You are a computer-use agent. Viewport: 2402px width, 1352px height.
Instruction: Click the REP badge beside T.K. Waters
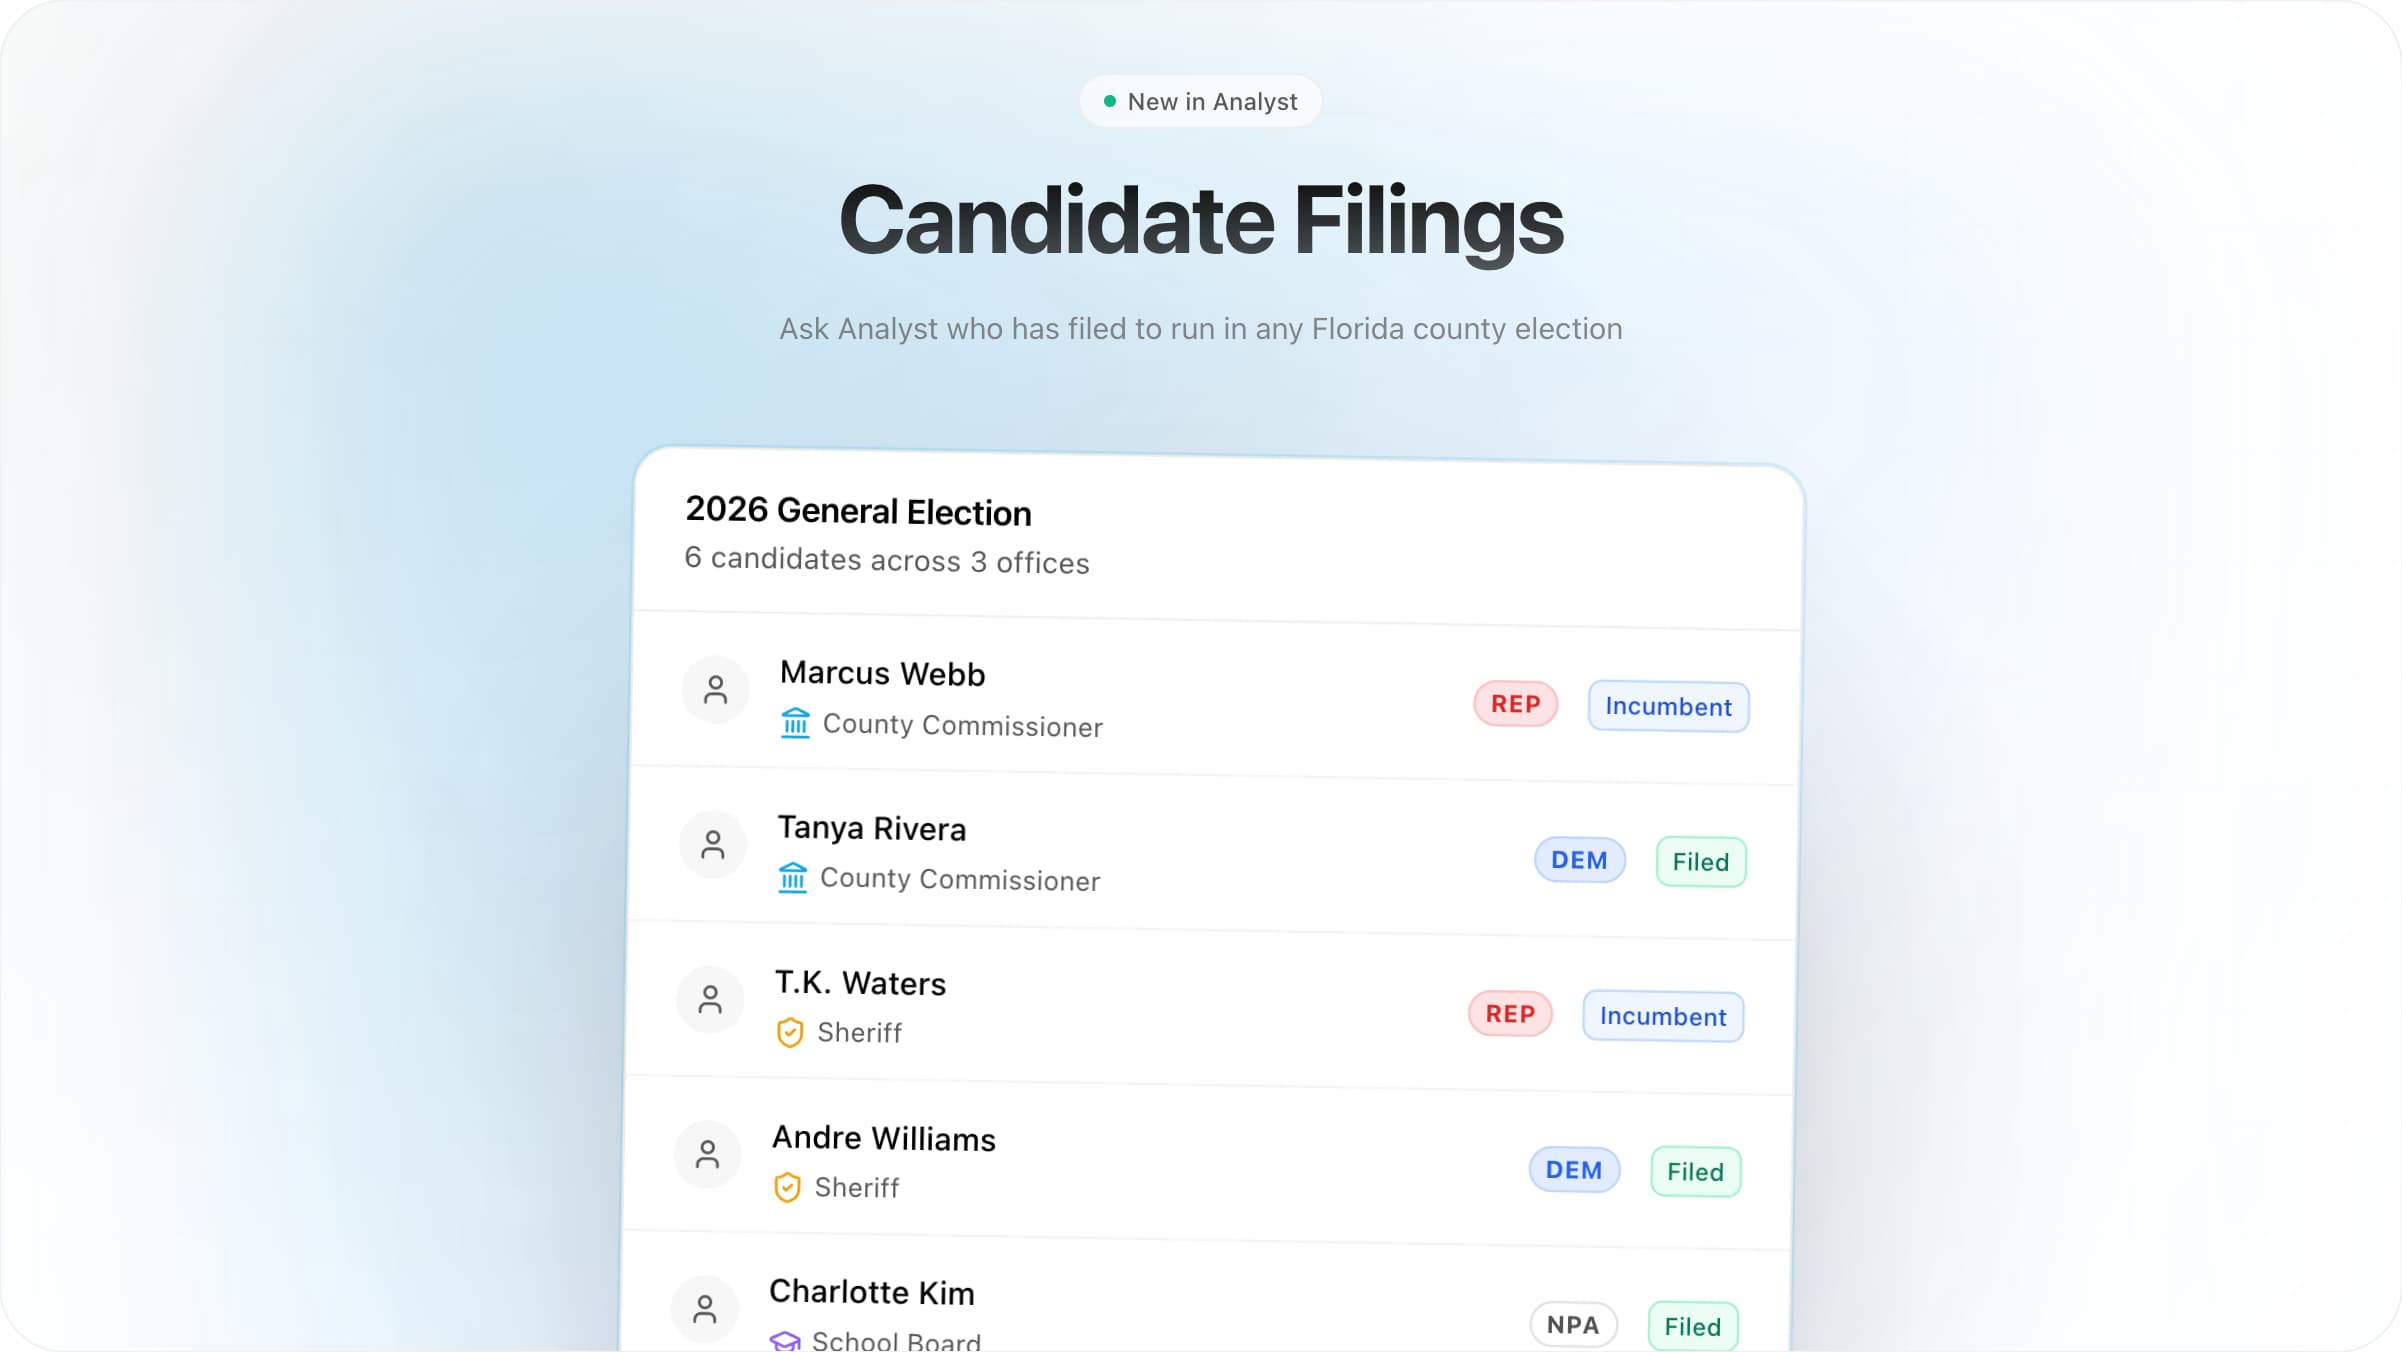tap(1509, 1013)
